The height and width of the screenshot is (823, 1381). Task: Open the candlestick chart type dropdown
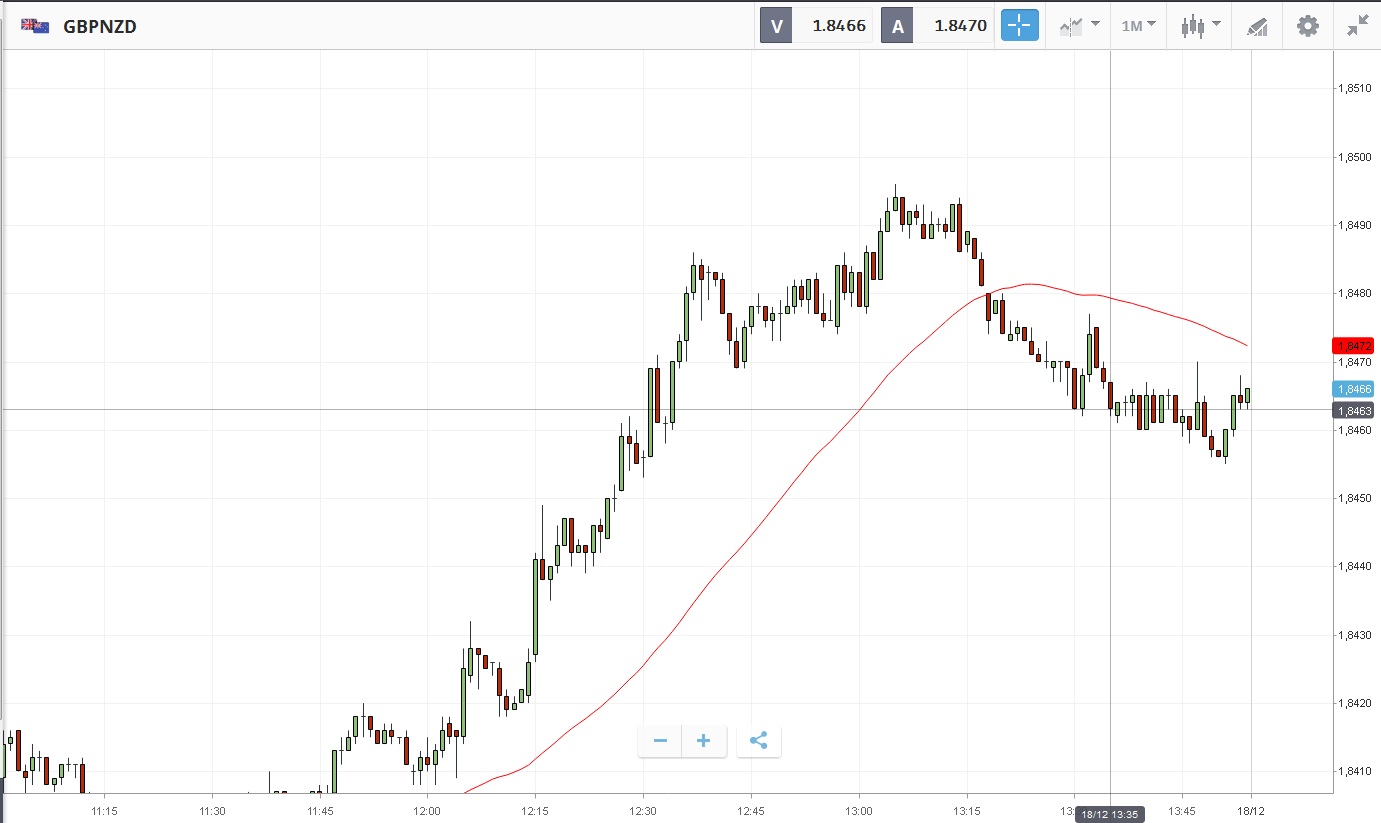click(x=1200, y=26)
